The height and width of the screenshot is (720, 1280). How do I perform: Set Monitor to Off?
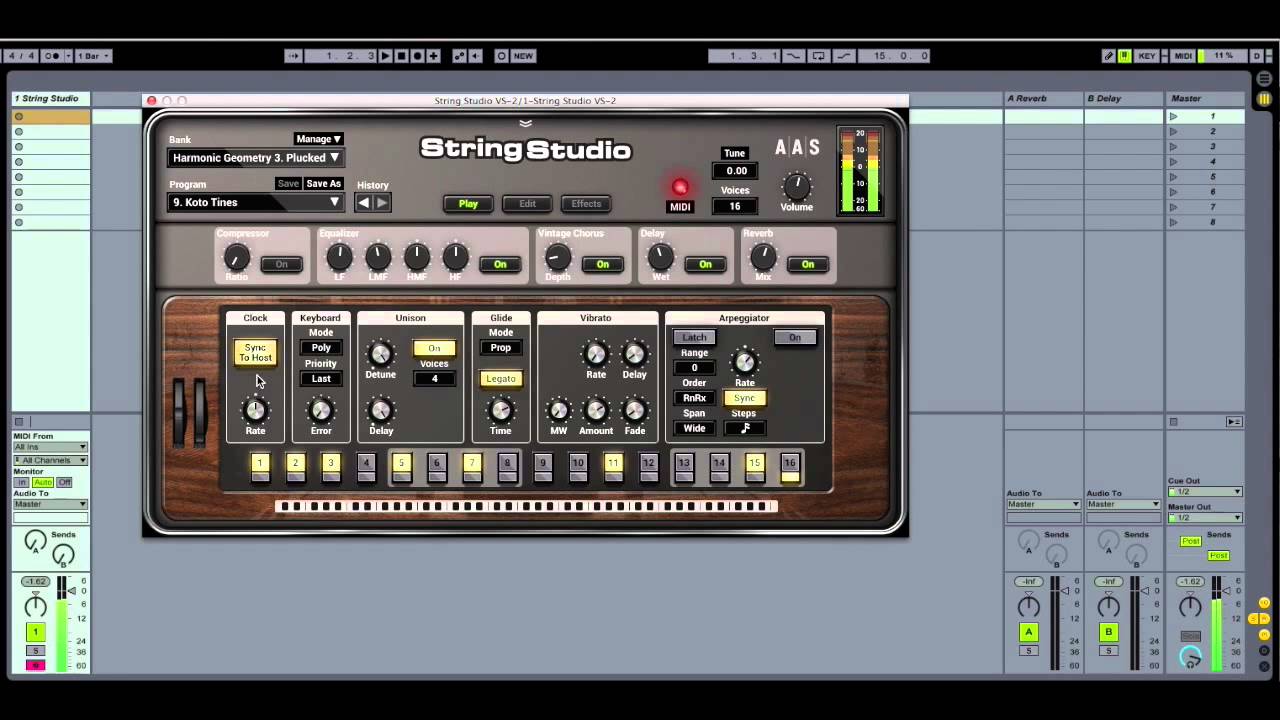click(x=64, y=482)
